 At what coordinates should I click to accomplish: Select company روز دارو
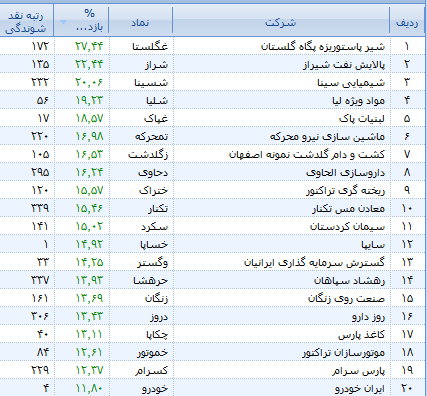coord(368,316)
